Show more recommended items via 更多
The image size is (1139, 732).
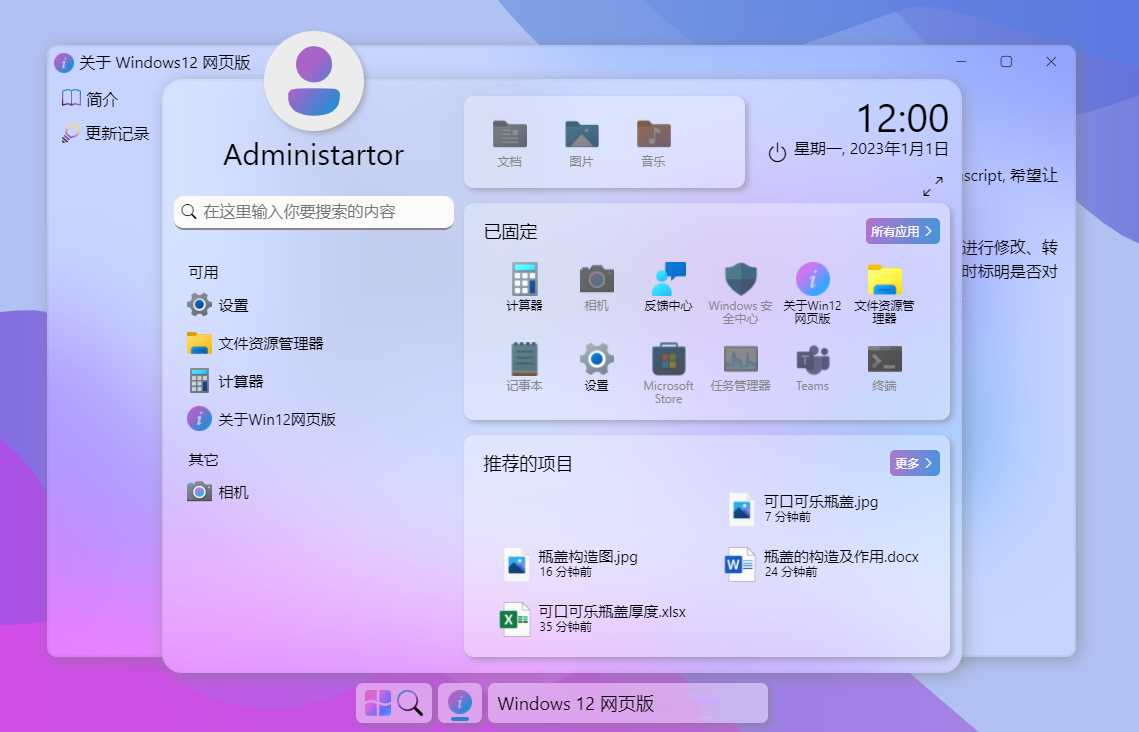pyautogui.click(x=914, y=463)
